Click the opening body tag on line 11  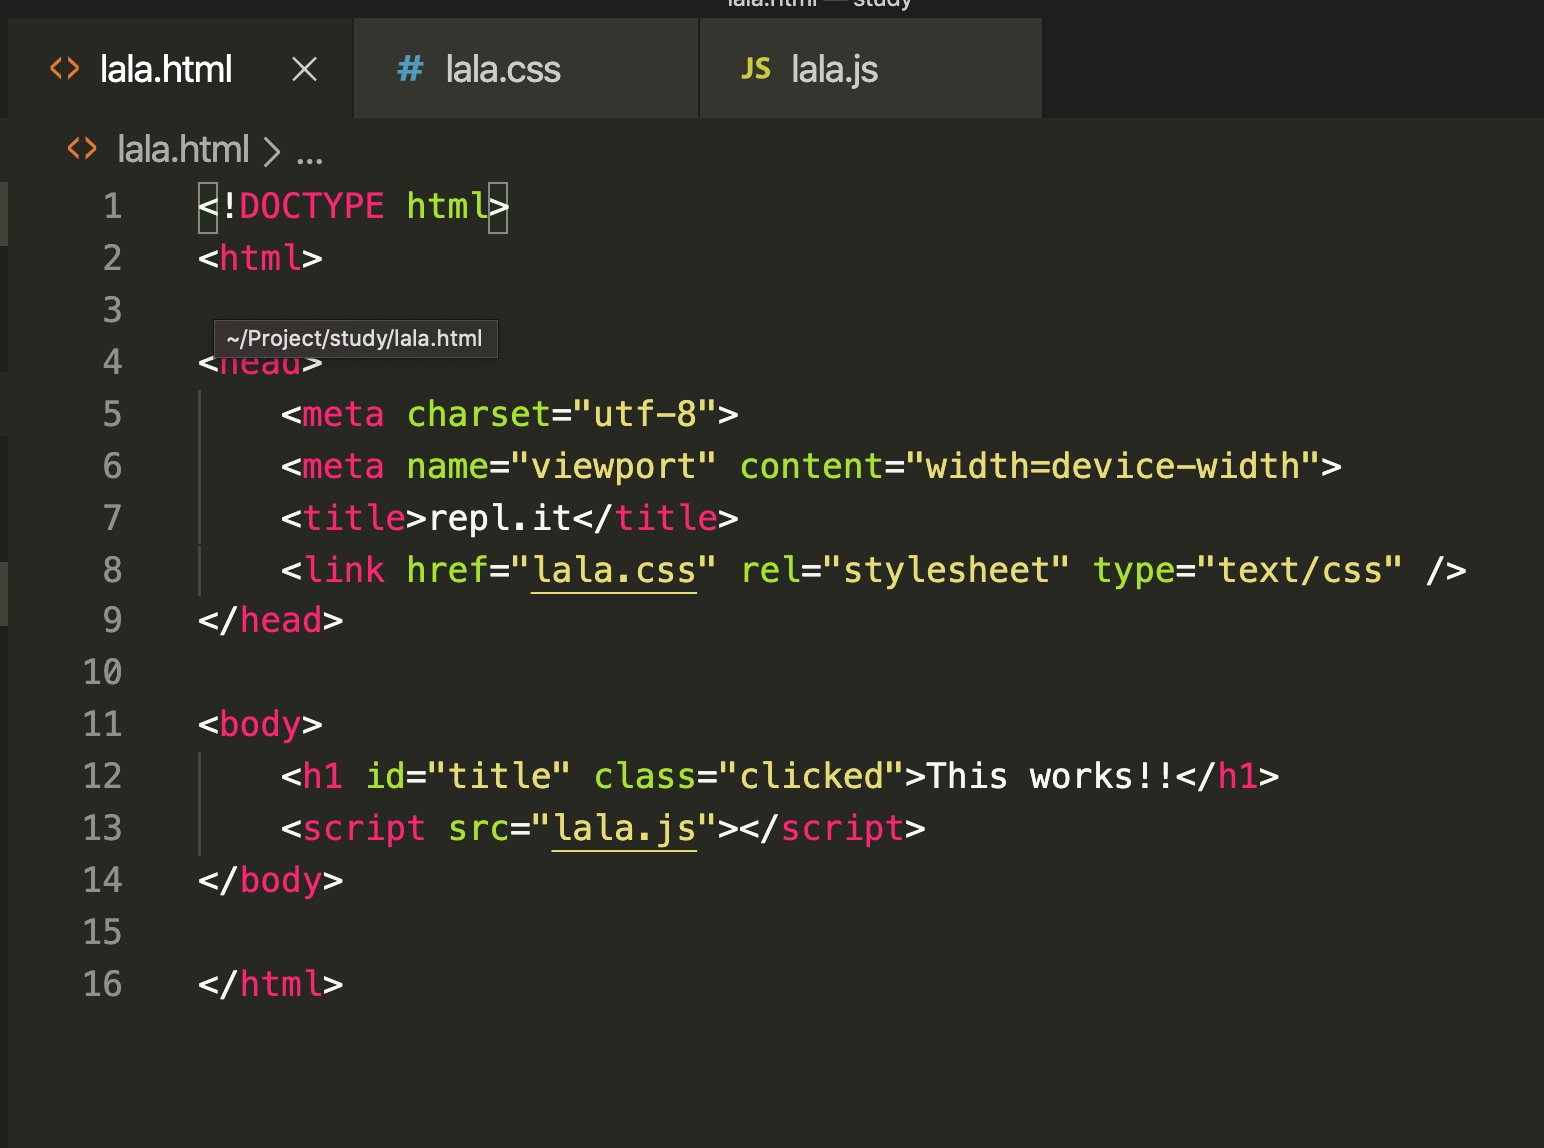[260, 724]
